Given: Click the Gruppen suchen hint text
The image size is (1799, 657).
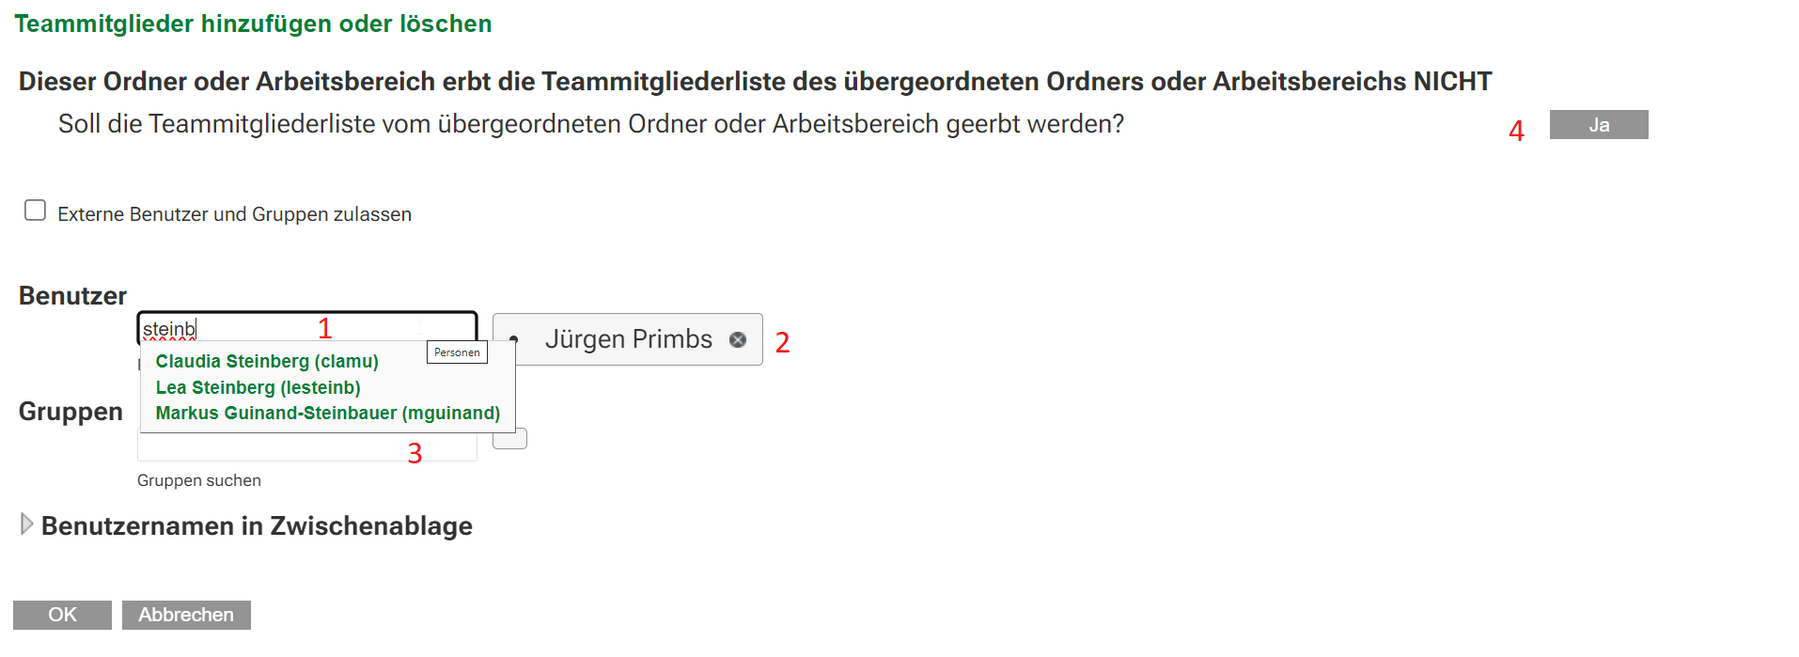Looking at the screenshot, I should pos(199,480).
